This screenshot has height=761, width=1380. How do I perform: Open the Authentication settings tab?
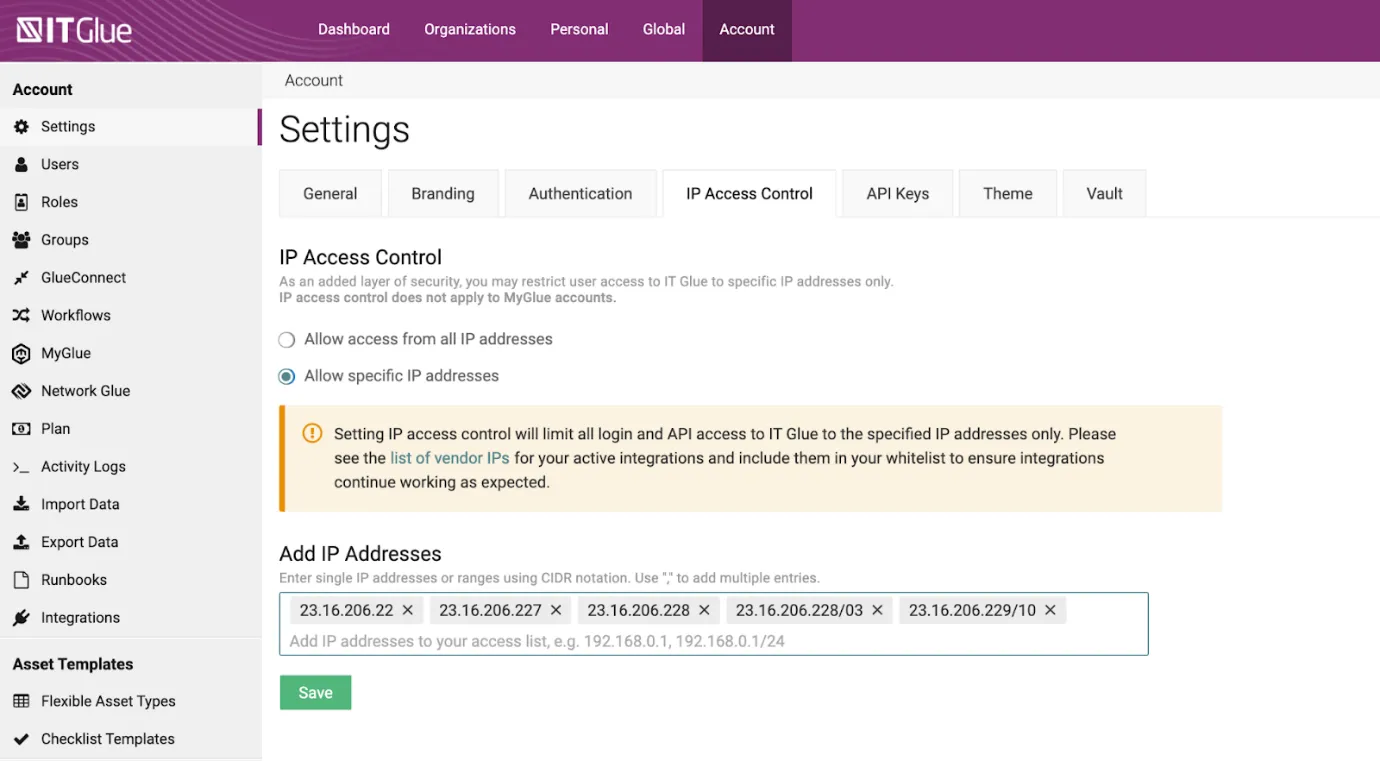(580, 194)
